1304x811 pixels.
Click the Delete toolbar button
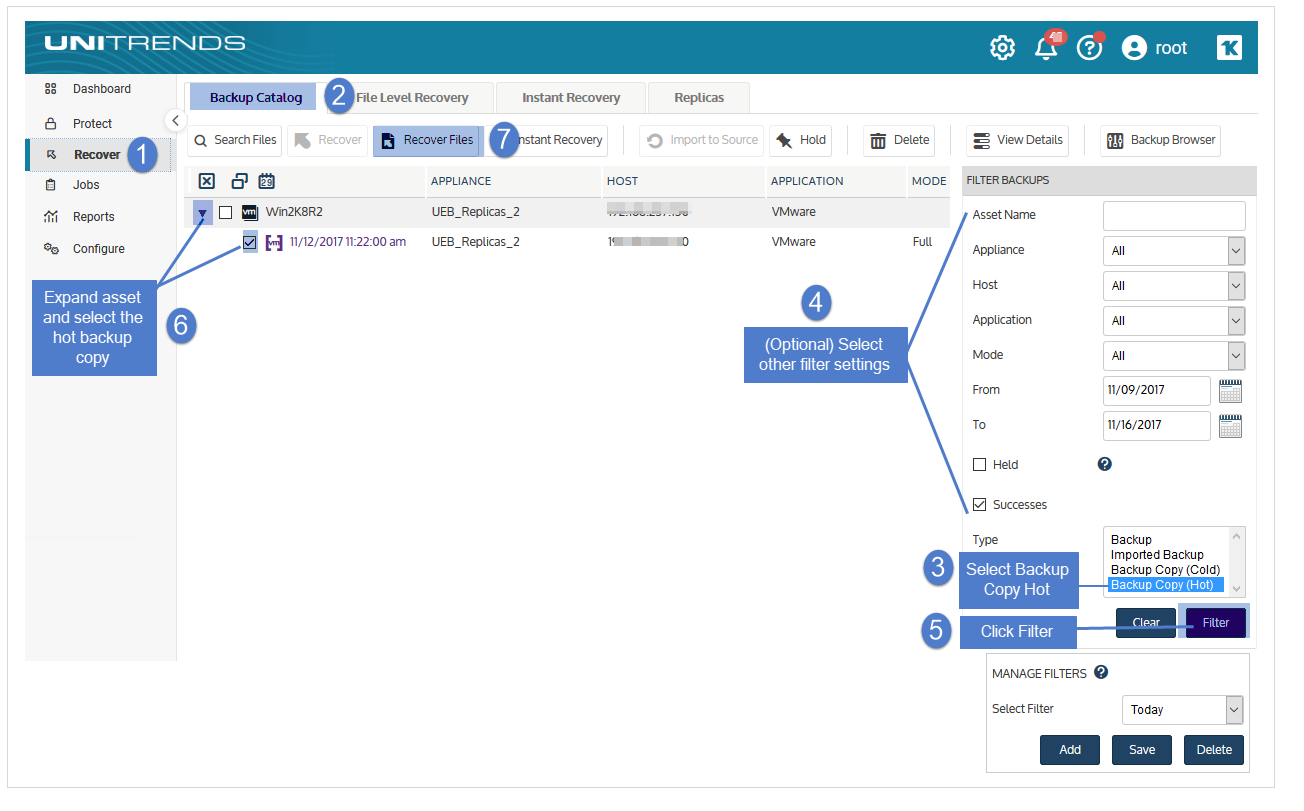pos(899,140)
